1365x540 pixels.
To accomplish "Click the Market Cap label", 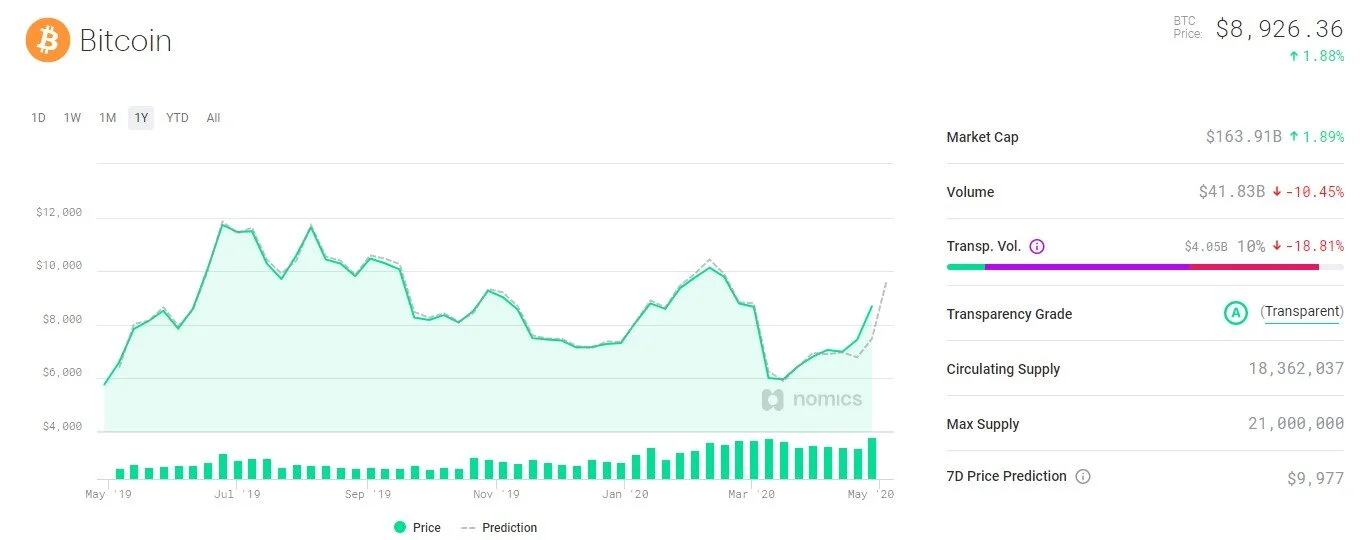I will coord(982,137).
